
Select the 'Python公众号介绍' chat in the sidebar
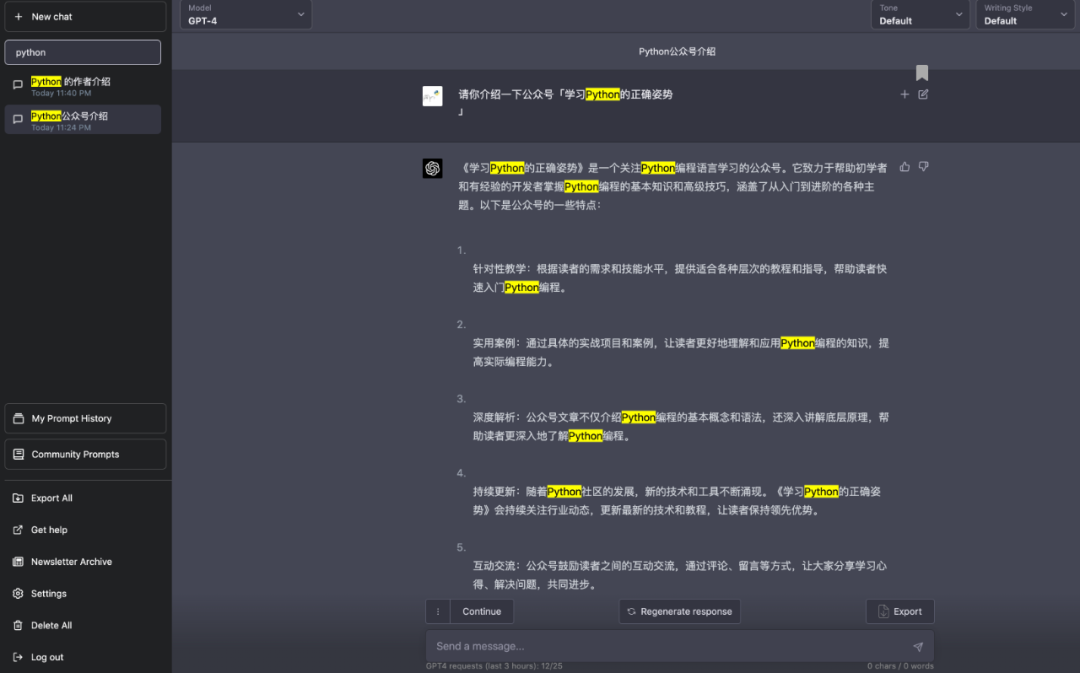click(x=83, y=119)
